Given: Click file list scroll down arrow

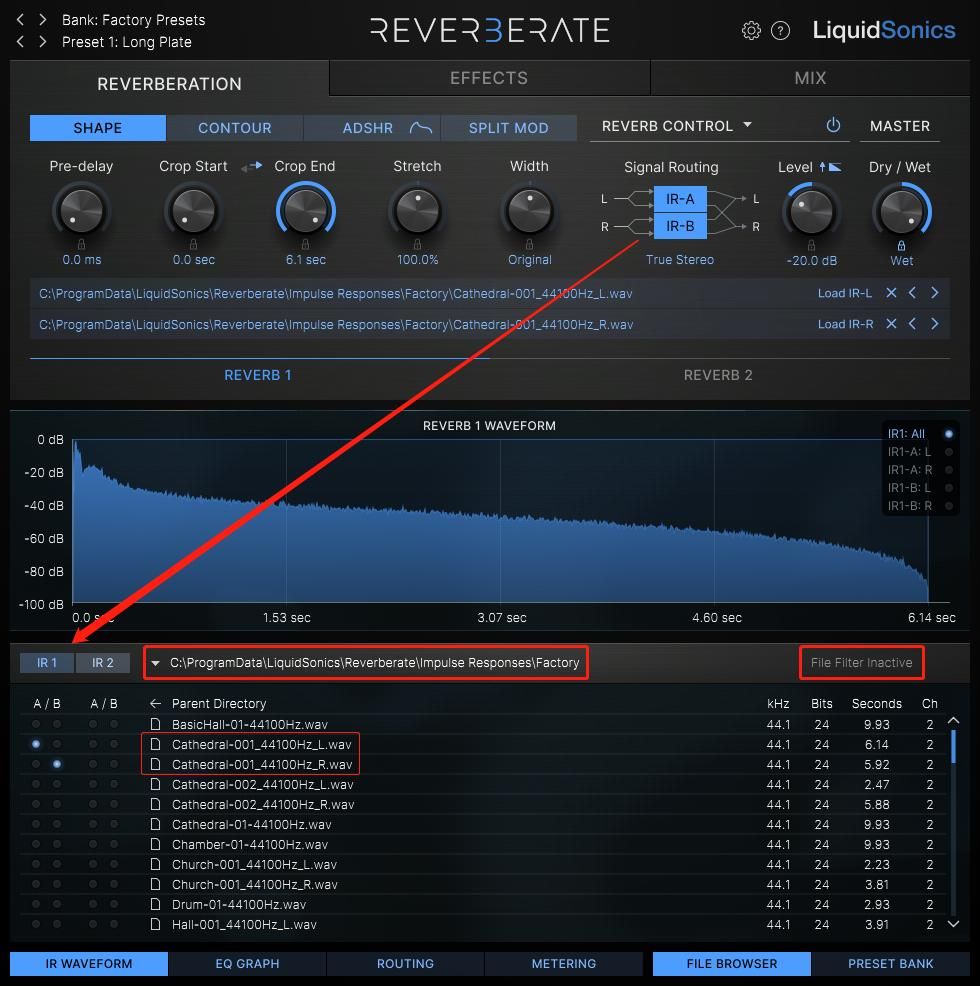Looking at the screenshot, I should pyautogui.click(x=954, y=924).
